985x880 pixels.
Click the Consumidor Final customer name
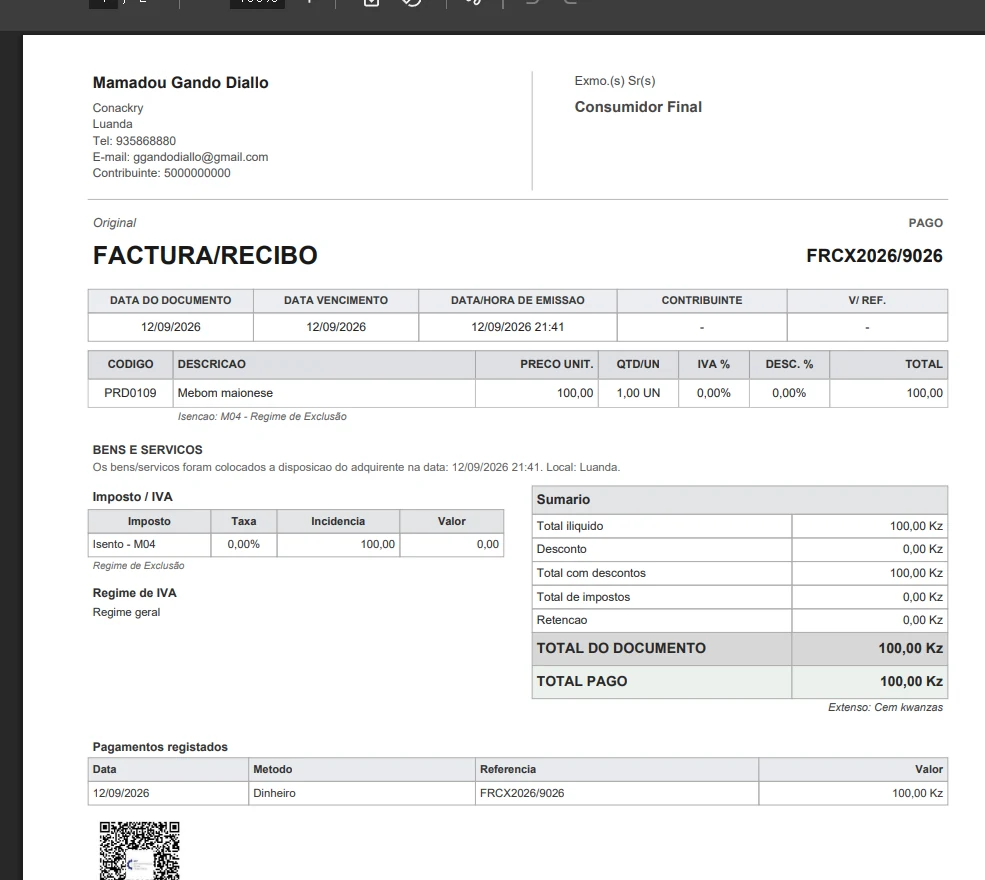point(638,107)
